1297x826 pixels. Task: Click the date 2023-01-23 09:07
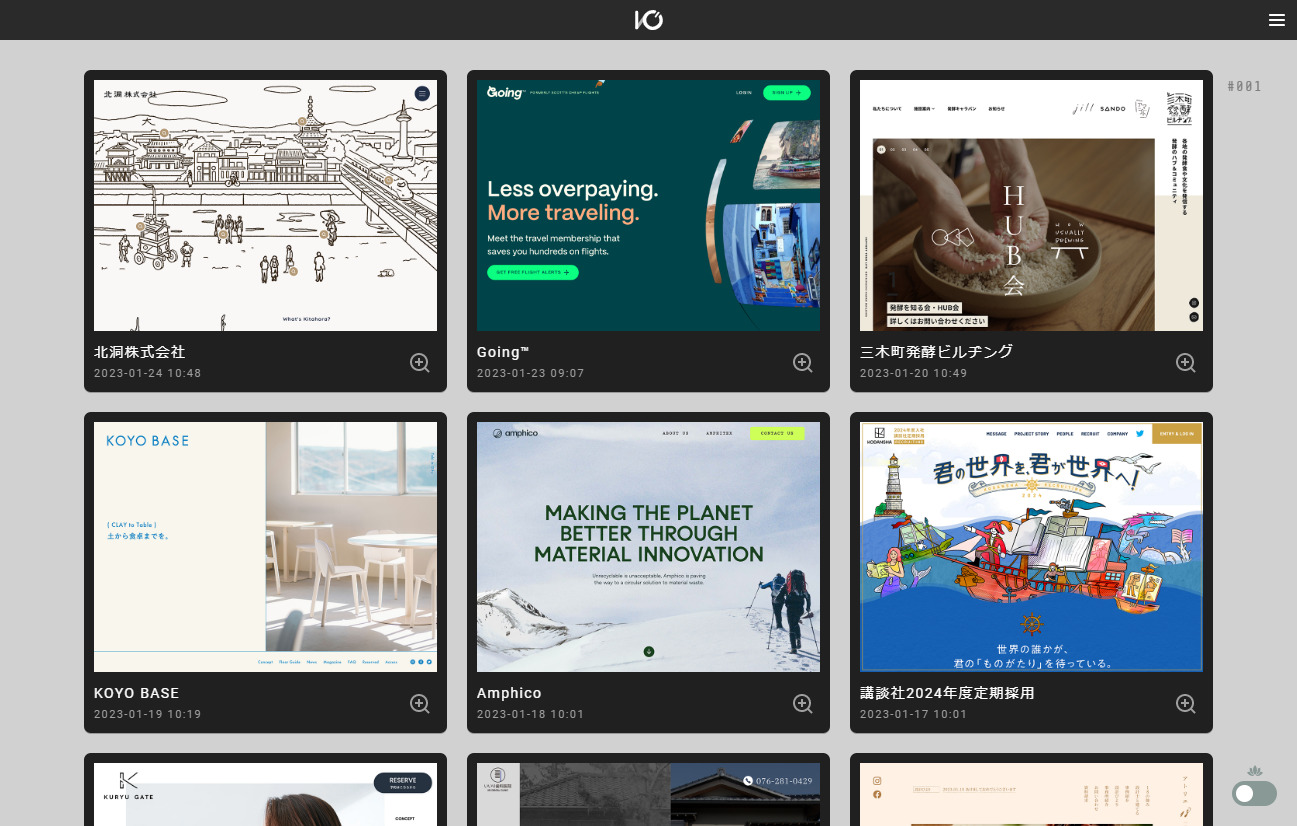(531, 373)
